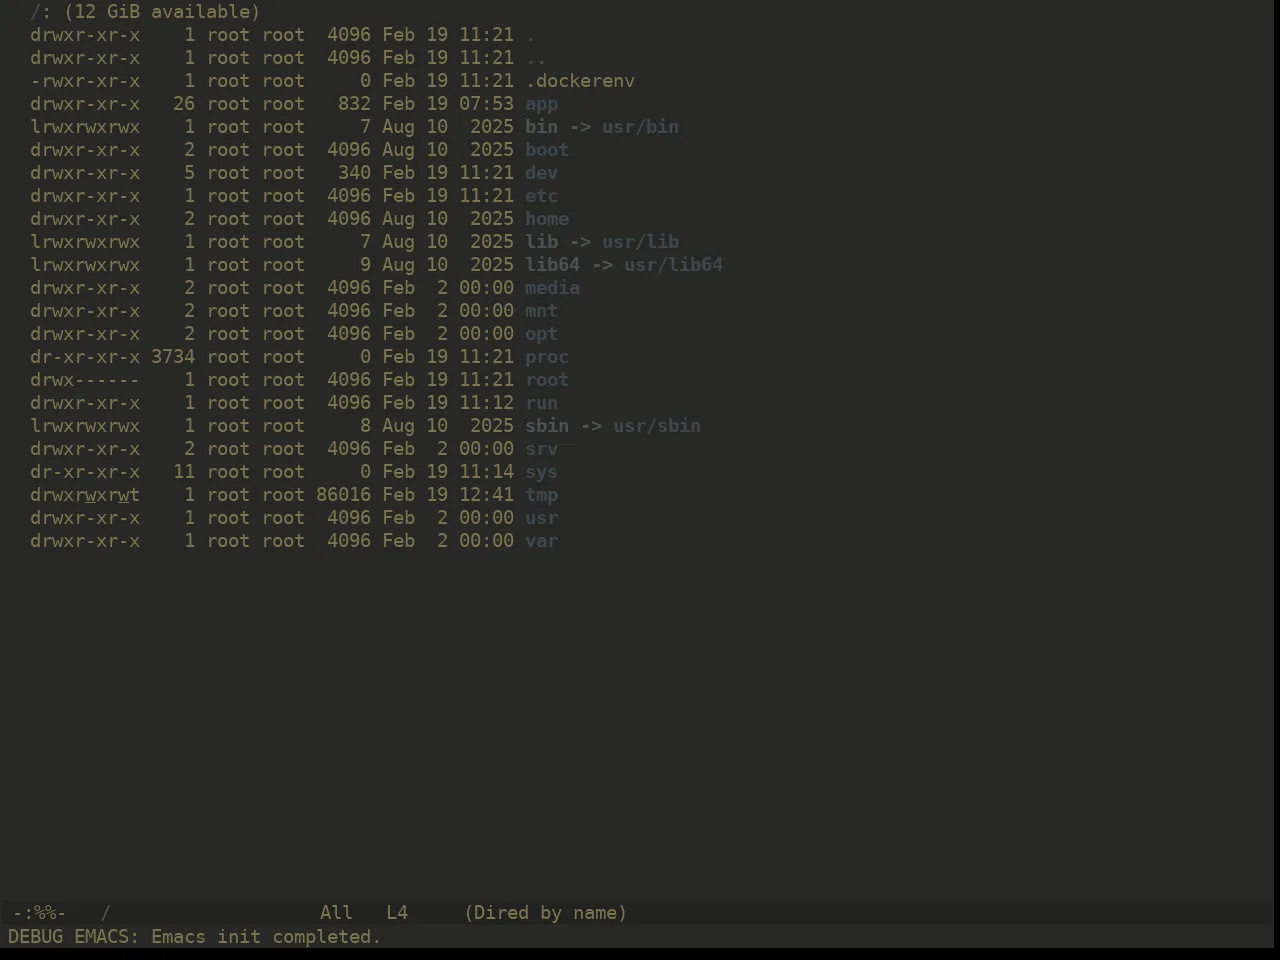The width and height of the screenshot is (1280, 960).
Task: Open the home directory
Action: [547, 219]
